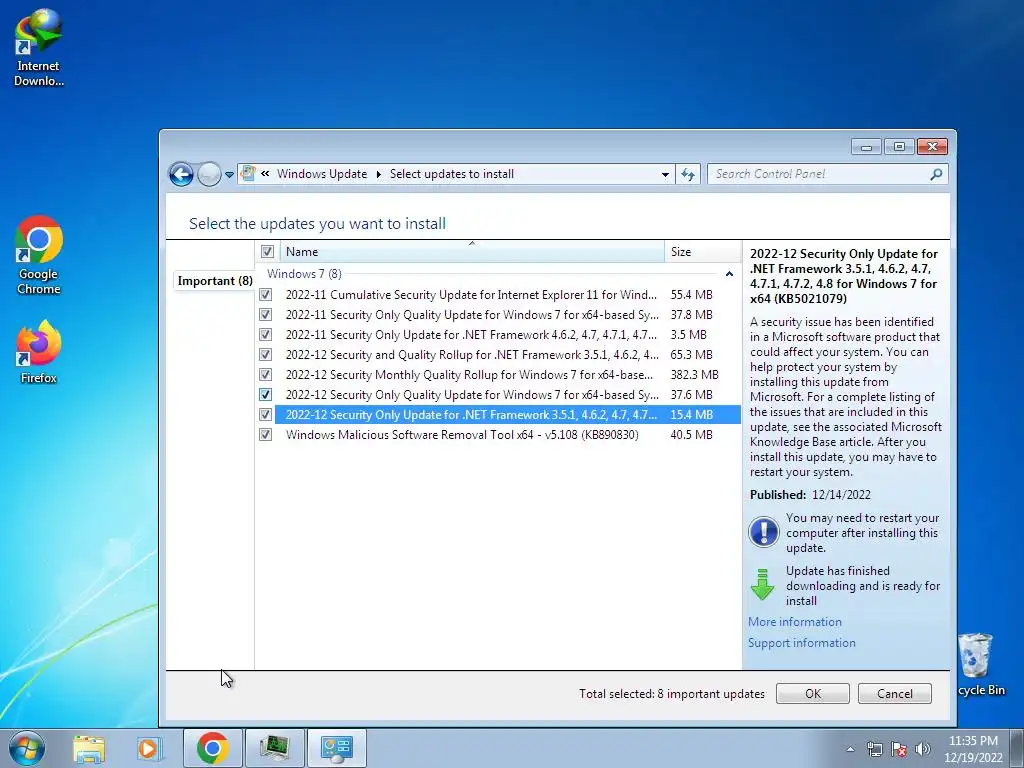Expand breadcrumb double-chevron in address bar
The height and width of the screenshot is (768, 1024).
265,174
